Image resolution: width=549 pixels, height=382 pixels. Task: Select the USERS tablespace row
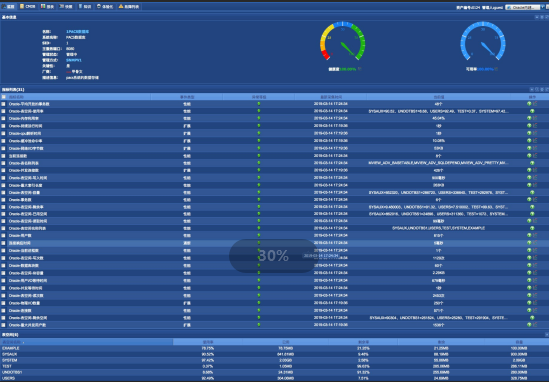274,378
